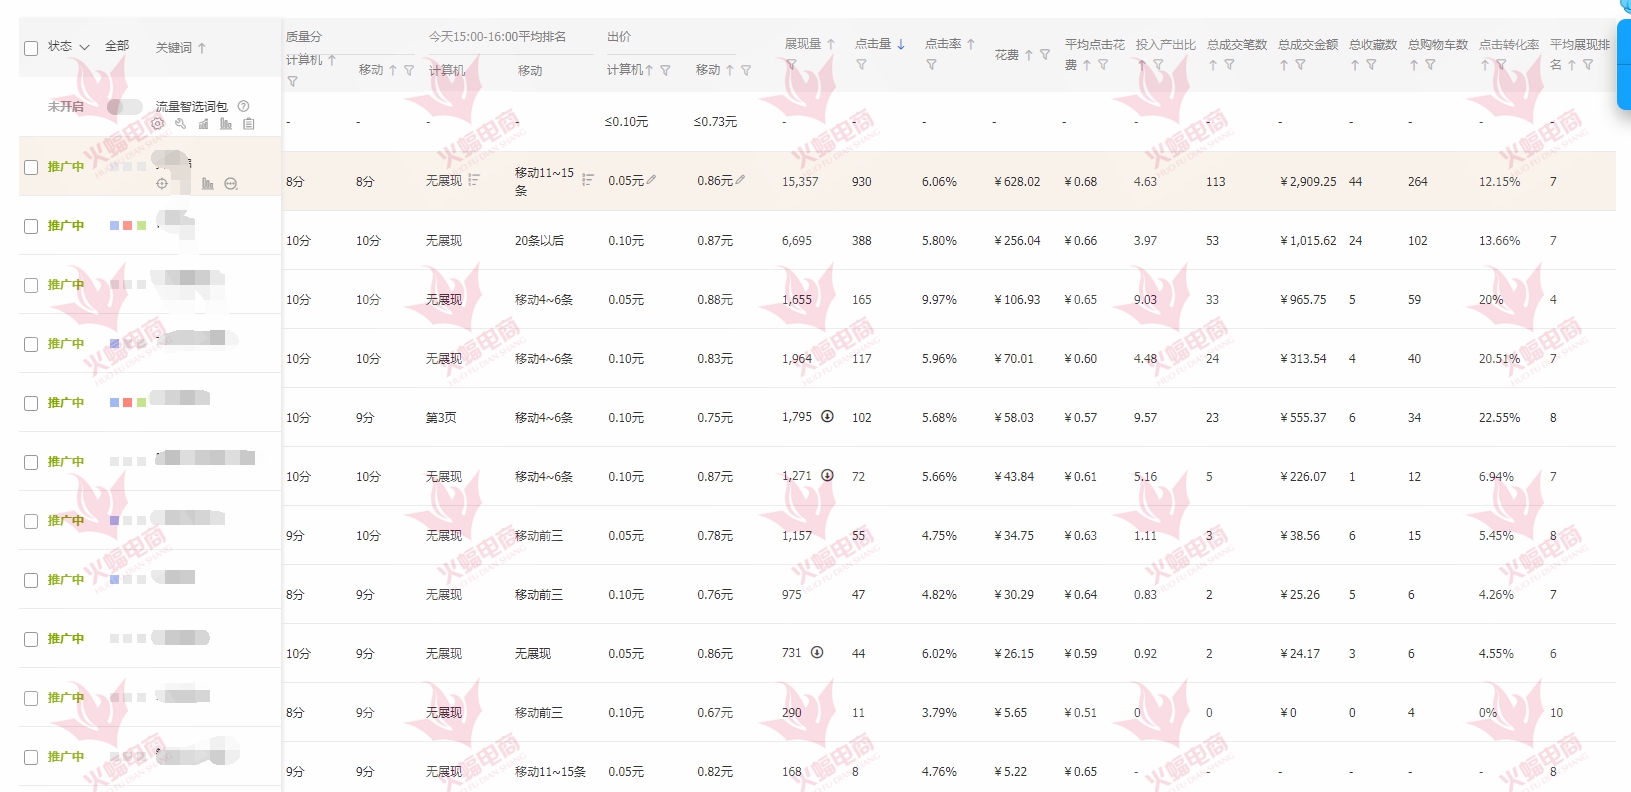
Task: Tick the checkbox of the first 推广中 row
Action: [x=31, y=167]
